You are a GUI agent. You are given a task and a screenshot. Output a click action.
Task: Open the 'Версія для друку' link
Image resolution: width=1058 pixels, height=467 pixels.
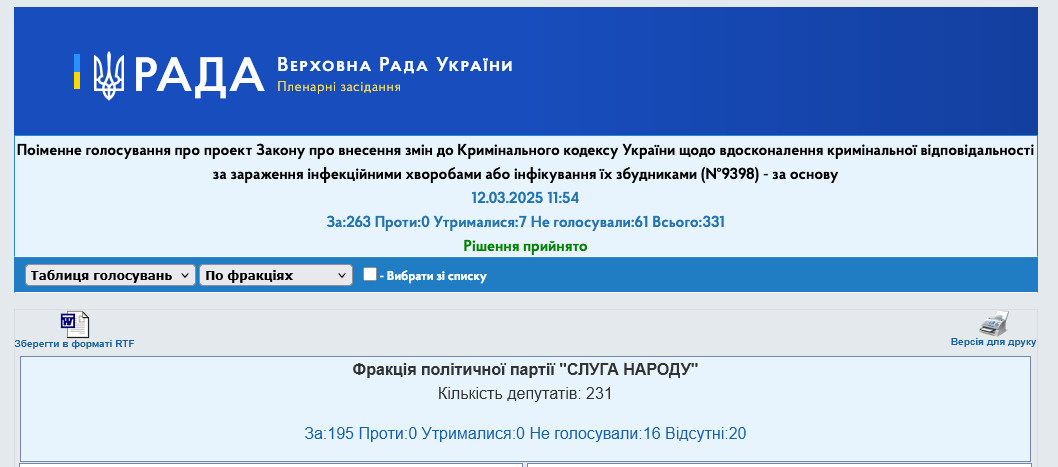[992, 342]
